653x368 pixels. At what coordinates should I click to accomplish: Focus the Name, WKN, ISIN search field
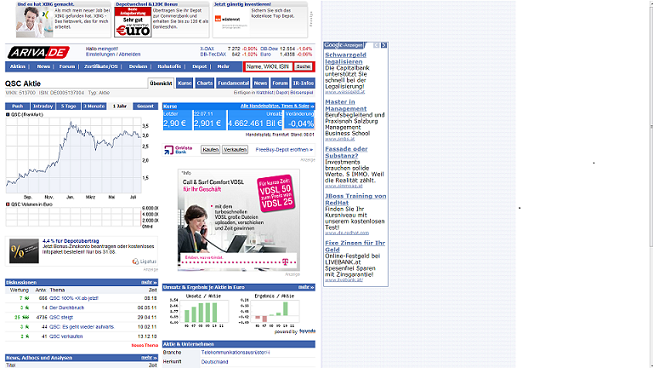[x=268, y=67]
